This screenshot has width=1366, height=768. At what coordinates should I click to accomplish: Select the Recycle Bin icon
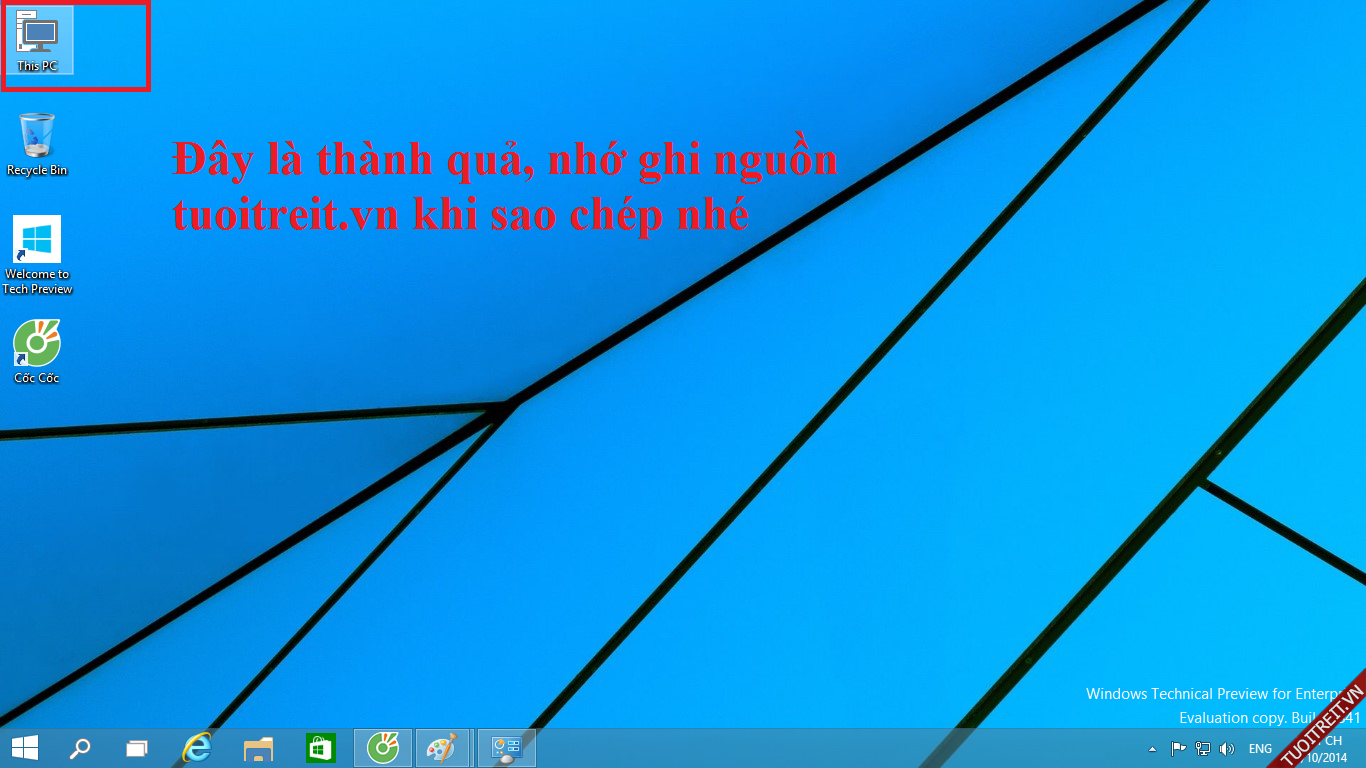(x=37, y=142)
